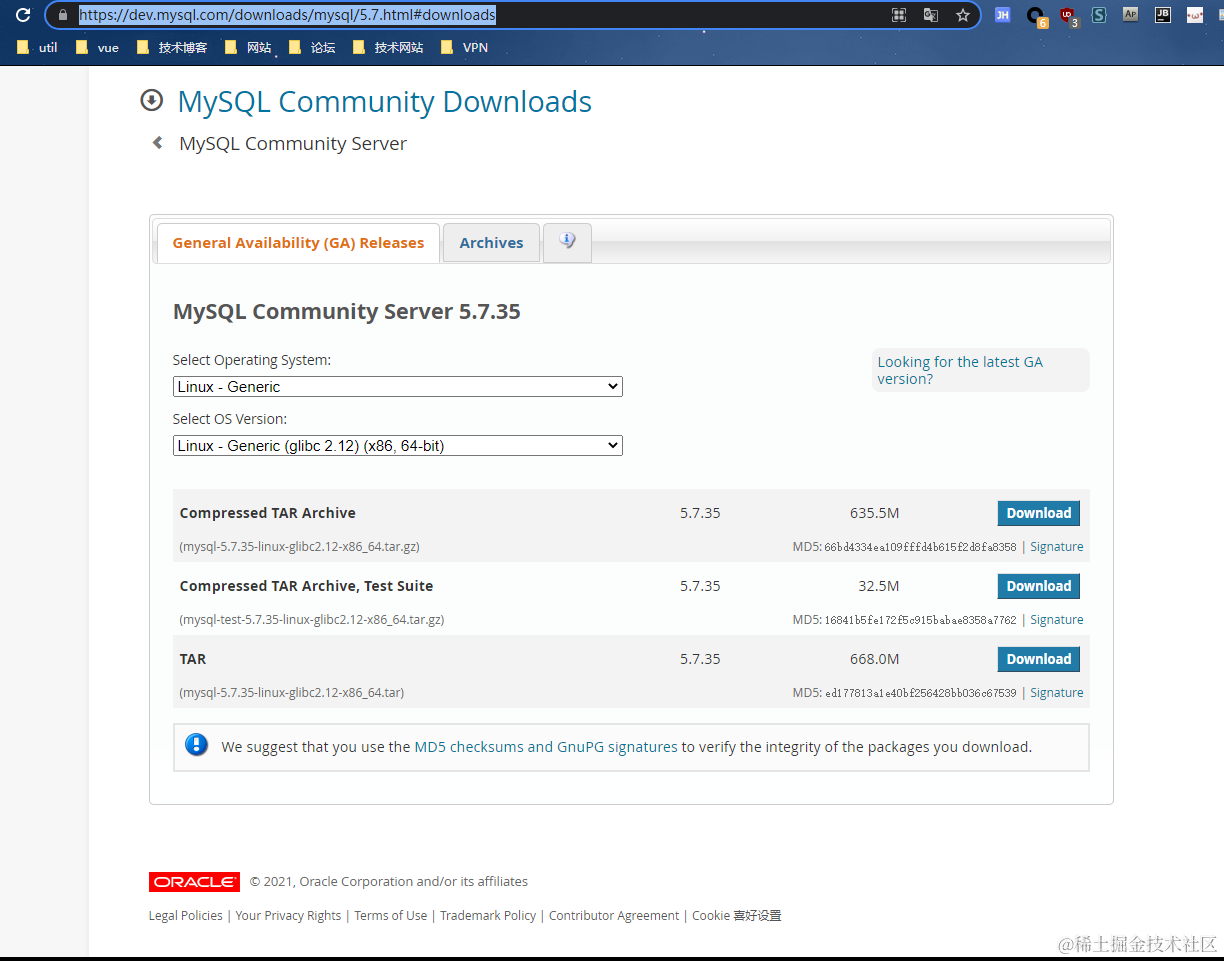The width and height of the screenshot is (1224, 961).
Task: Click MD5 value starting with 16841b5f
Action: (920, 620)
